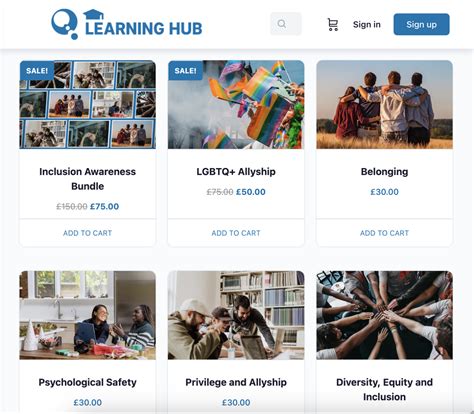Image resolution: width=474 pixels, height=414 pixels.
Task: Open the Sign in link
Action: click(367, 25)
